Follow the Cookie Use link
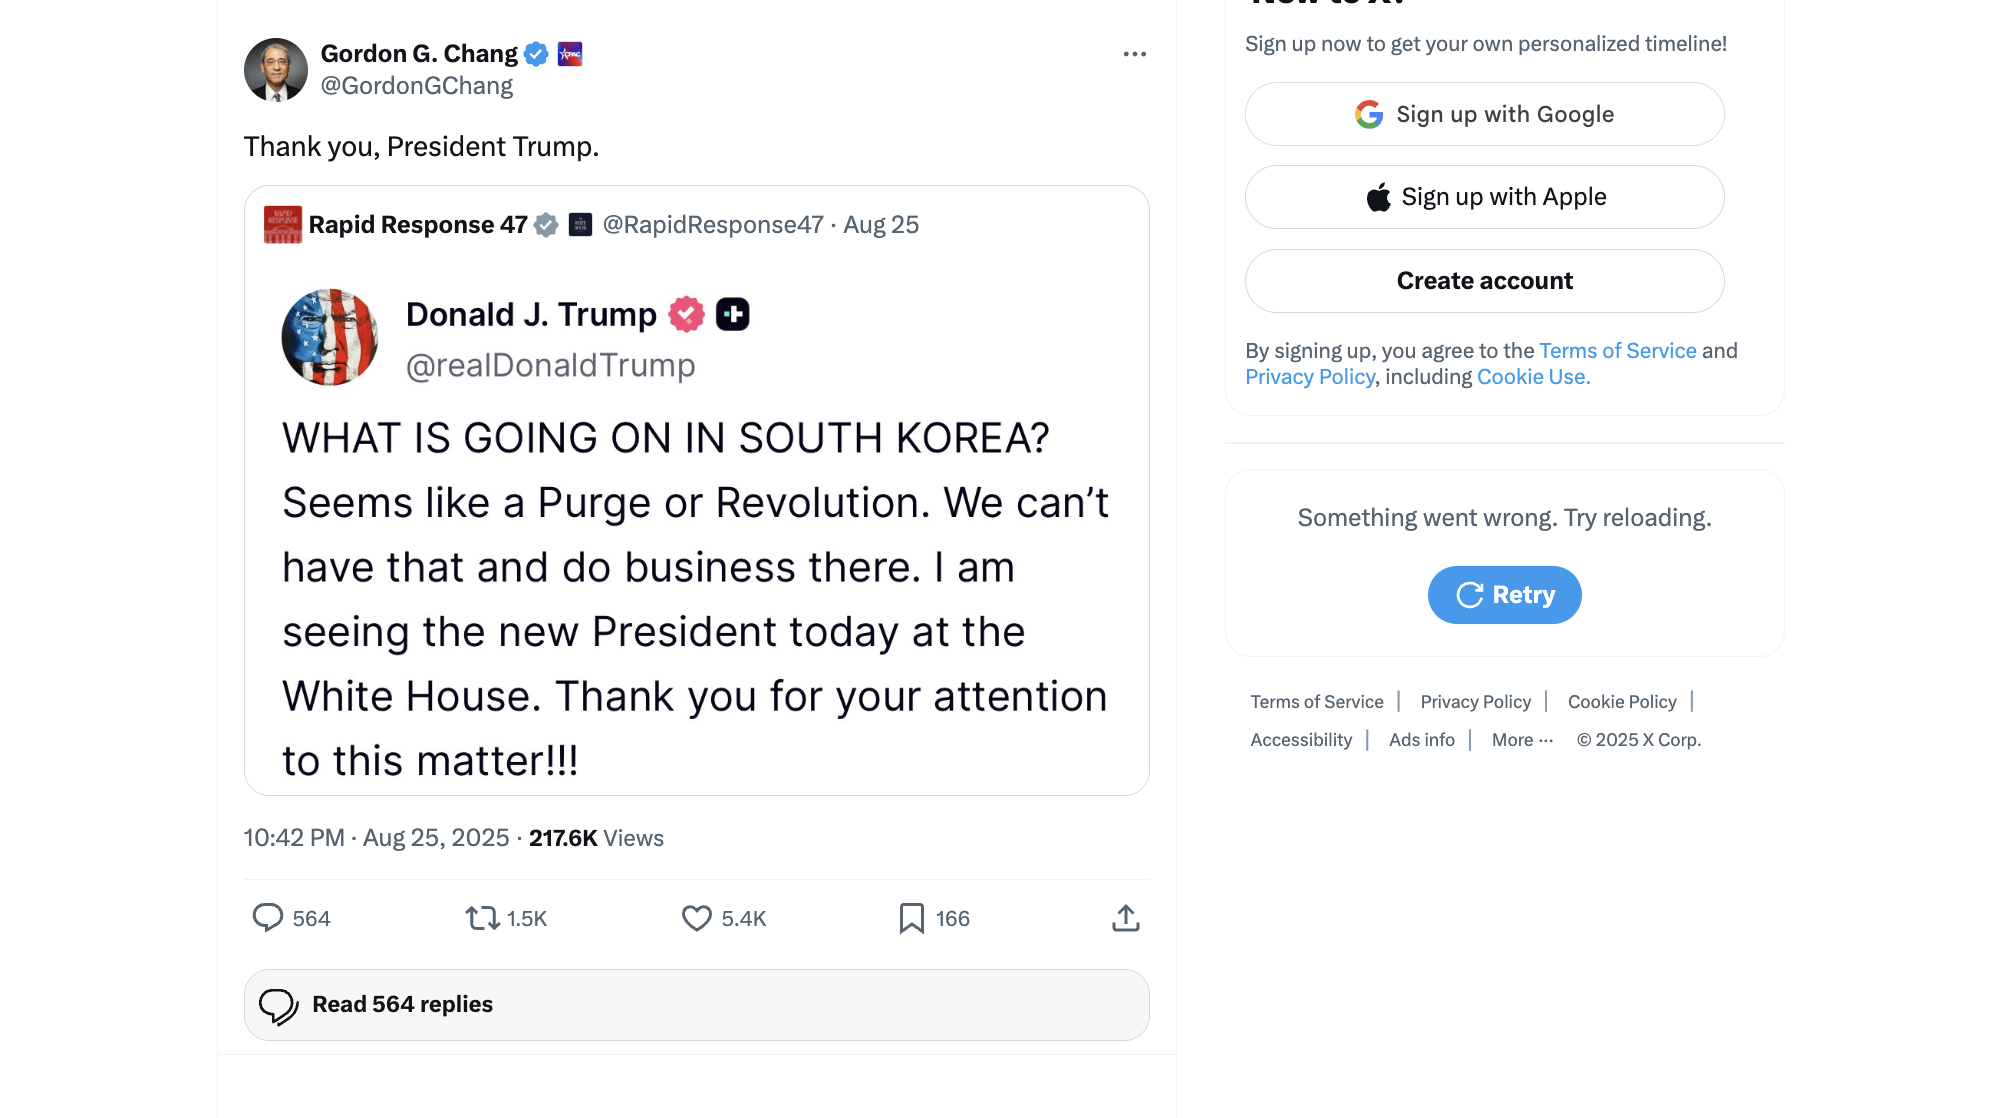Screen dimensions: 2010x1118 coord(1533,377)
